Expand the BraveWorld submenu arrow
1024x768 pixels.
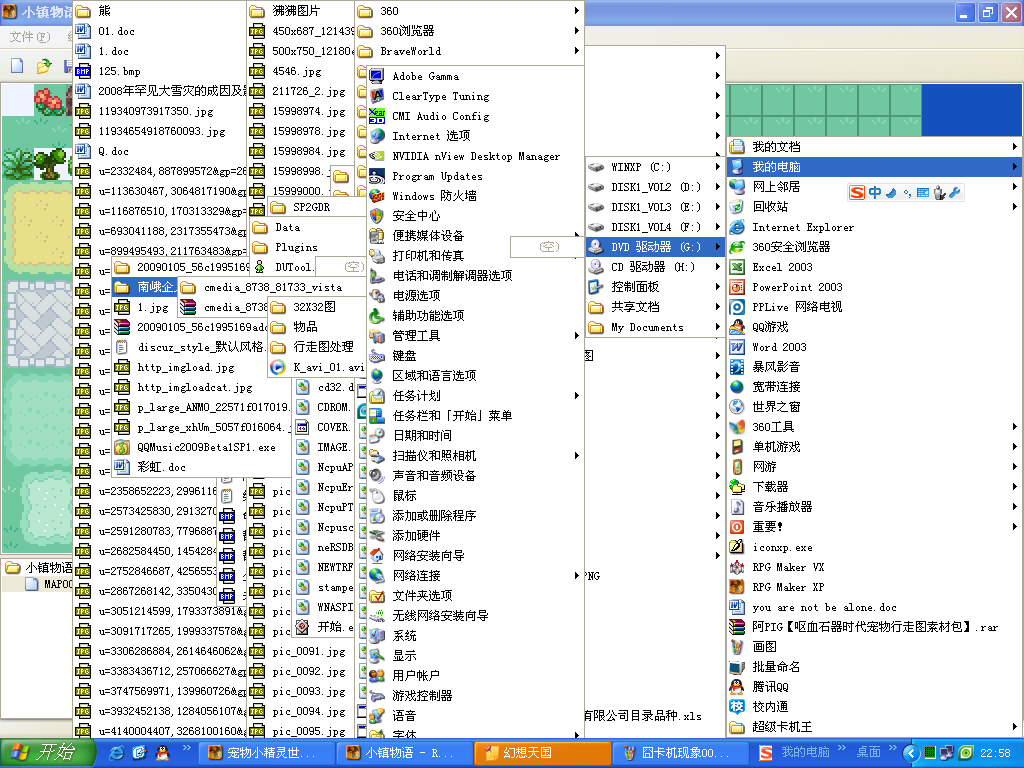[577, 51]
